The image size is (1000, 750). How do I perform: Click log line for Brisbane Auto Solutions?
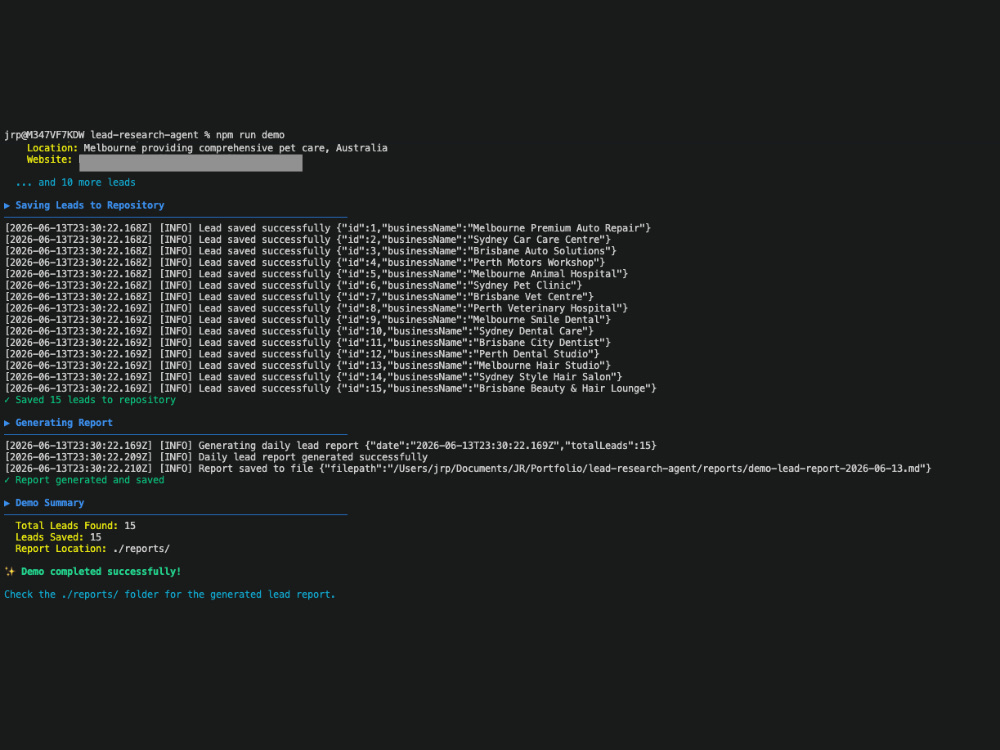[311, 251]
